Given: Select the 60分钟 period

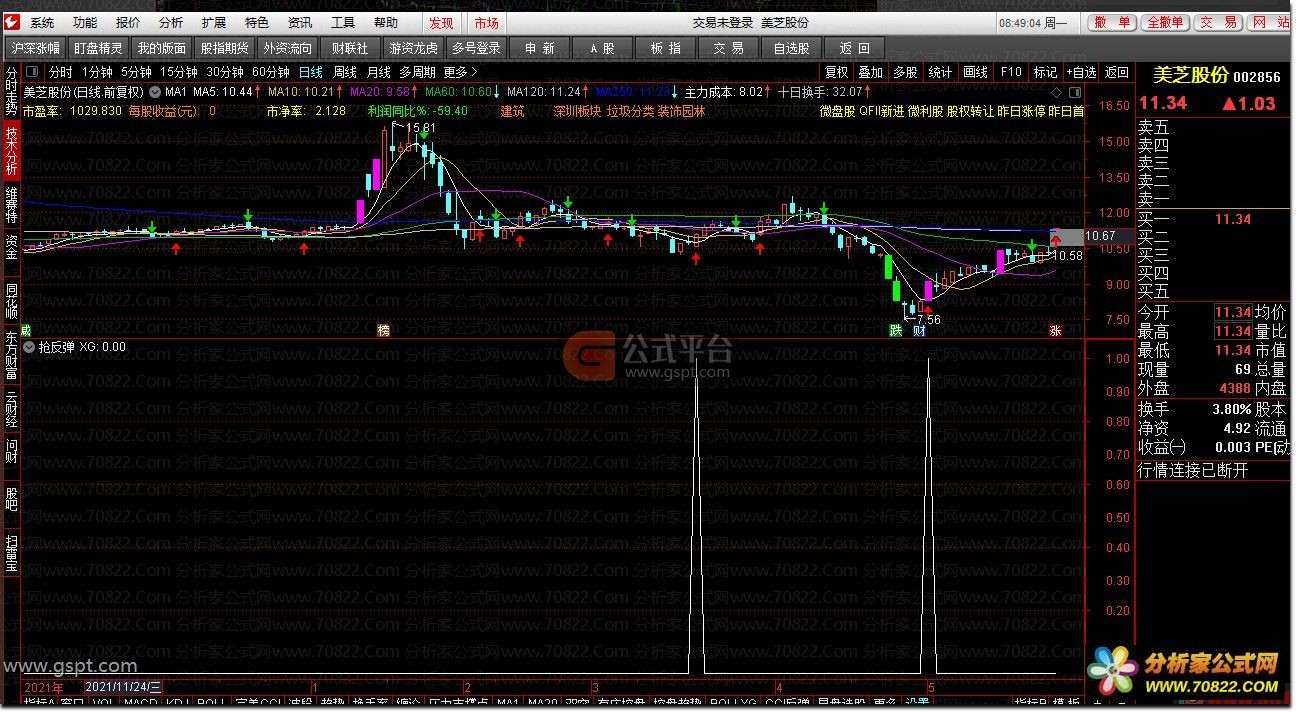Looking at the screenshot, I should tap(271, 72).
